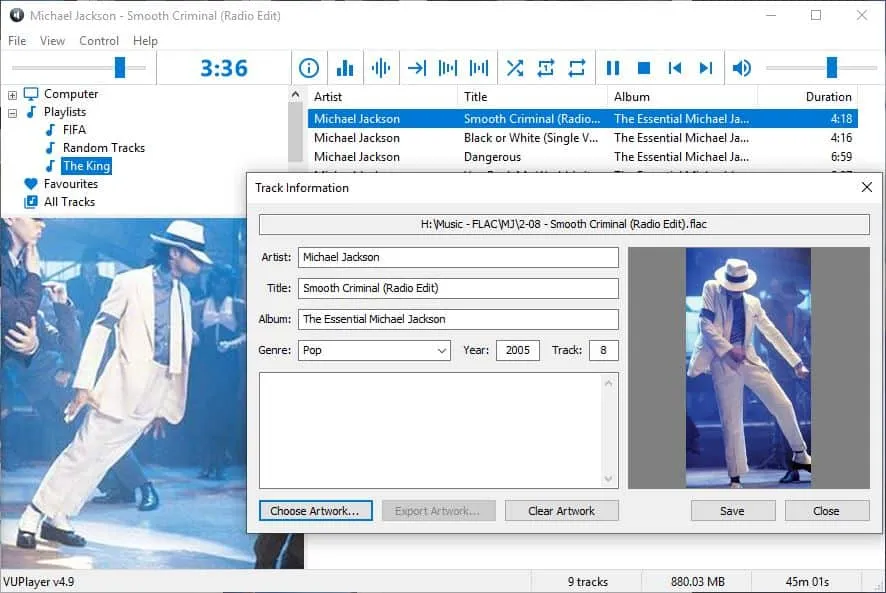Toggle stop at track end arrow icon
Image resolution: width=886 pixels, height=593 pixels.
click(416, 68)
